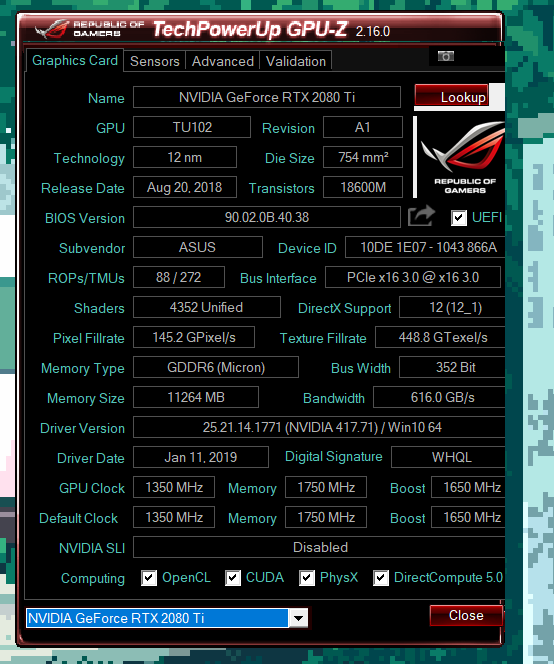Click the Subvendor field ASUS
The width and height of the screenshot is (554, 664).
(x=198, y=247)
